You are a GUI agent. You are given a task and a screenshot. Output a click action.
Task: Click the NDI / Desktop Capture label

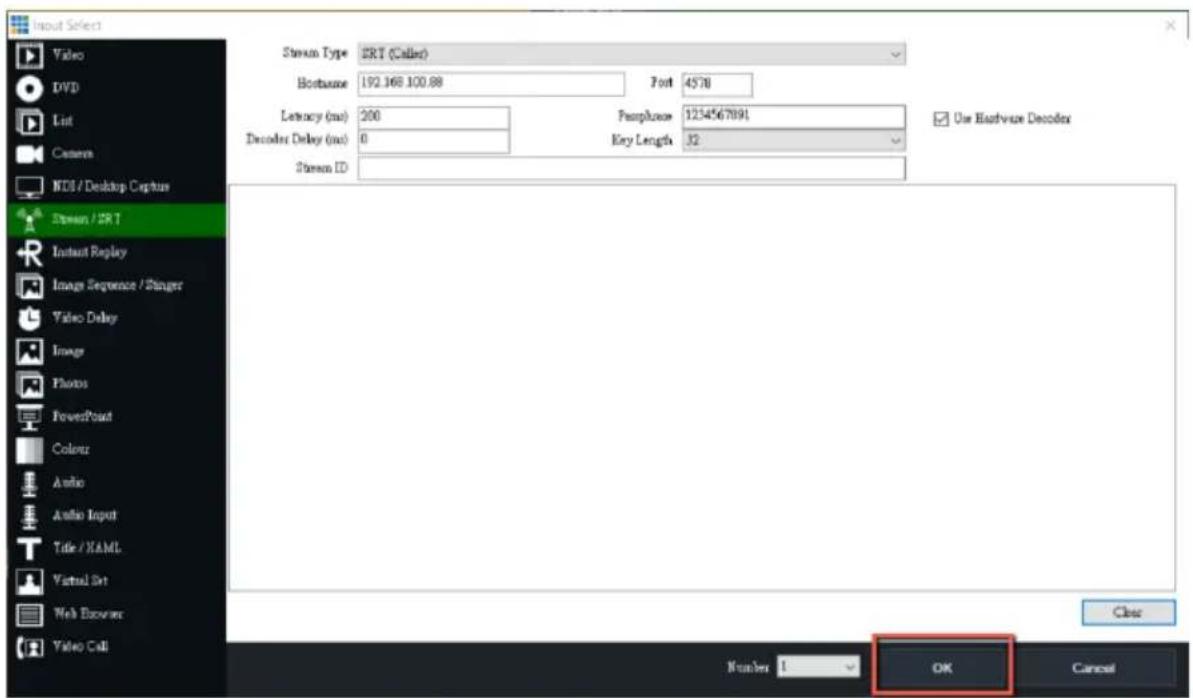pyautogui.click(x=111, y=186)
